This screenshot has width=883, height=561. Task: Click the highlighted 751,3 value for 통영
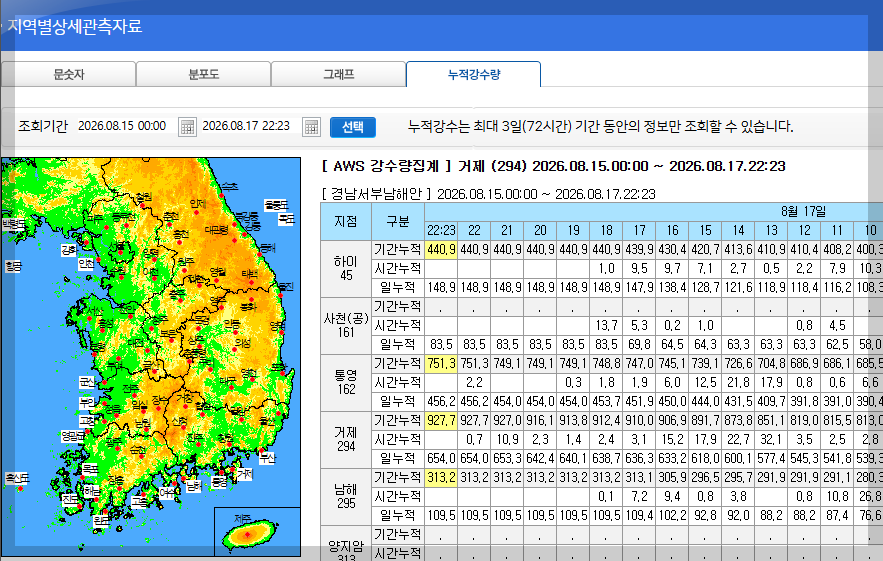[441, 364]
